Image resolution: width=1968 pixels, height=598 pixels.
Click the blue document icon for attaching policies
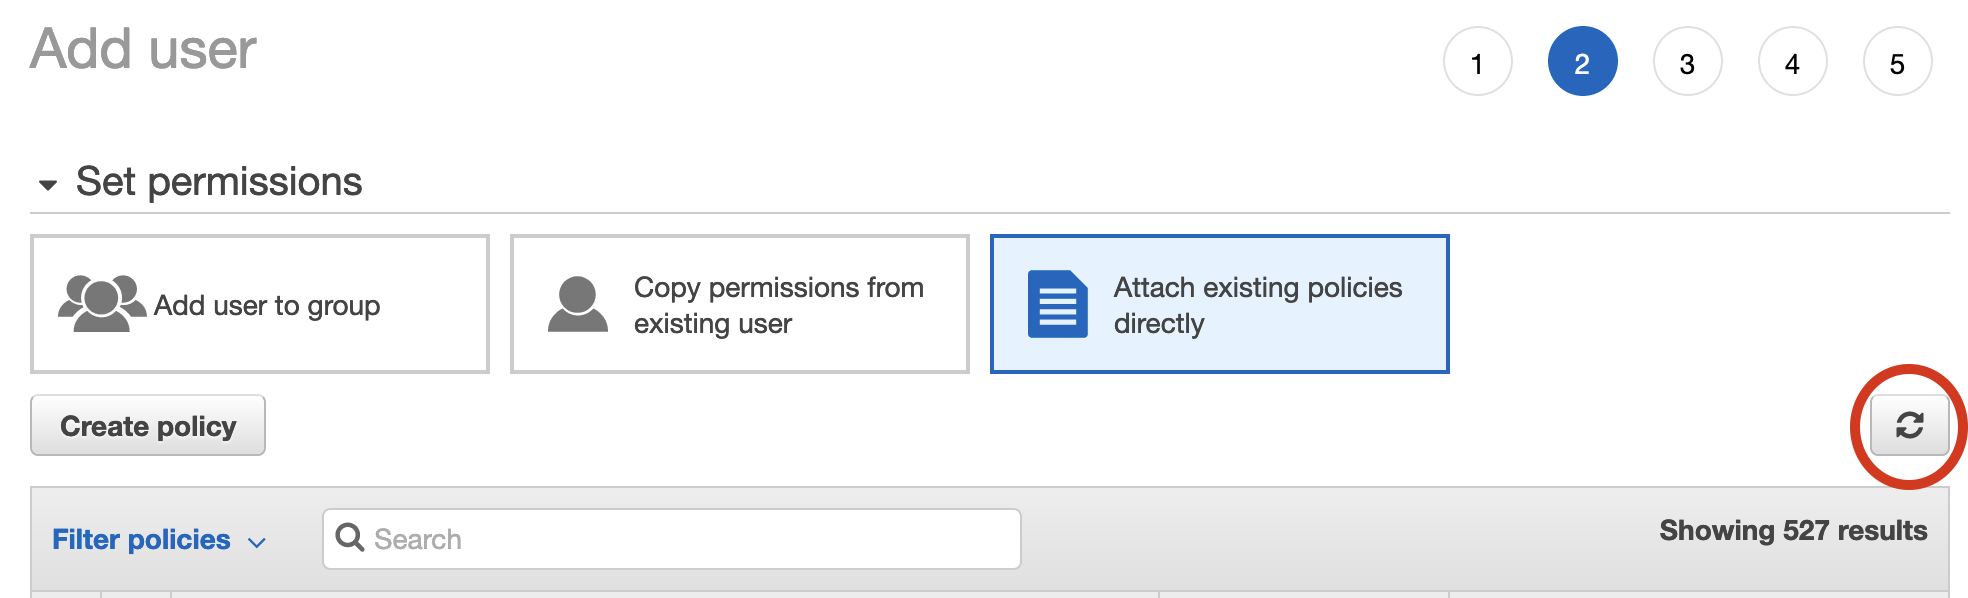pos(1057,304)
